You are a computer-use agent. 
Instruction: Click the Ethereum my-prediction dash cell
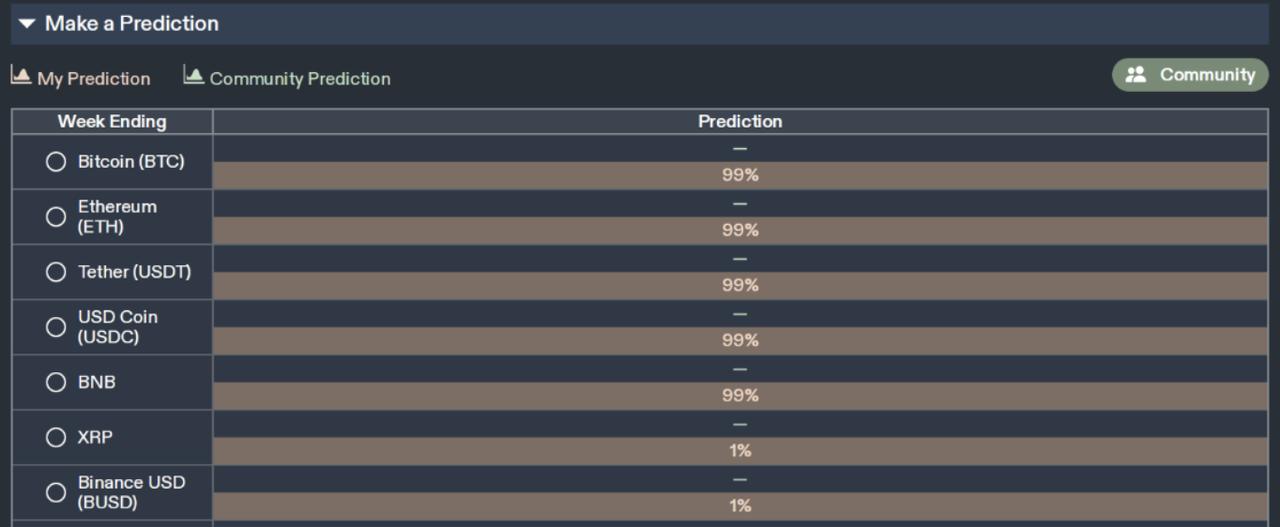click(740, 204)
